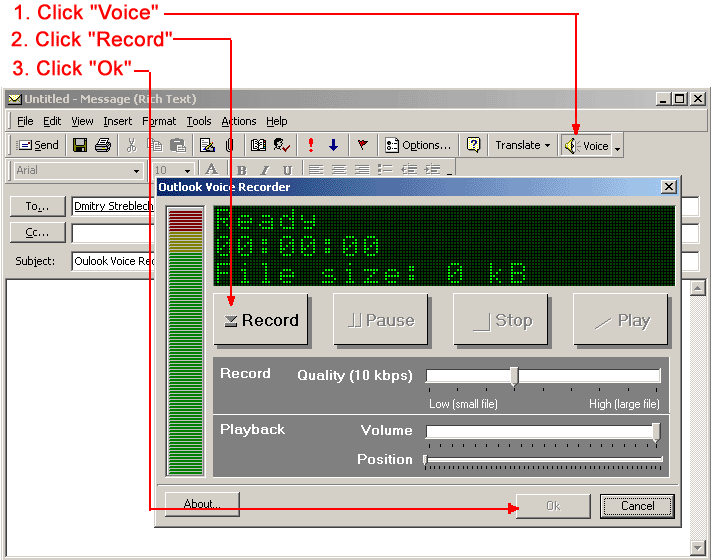Screen dimensions: 711x560
Task: Open the Insert menu
Action: point(117,121)
